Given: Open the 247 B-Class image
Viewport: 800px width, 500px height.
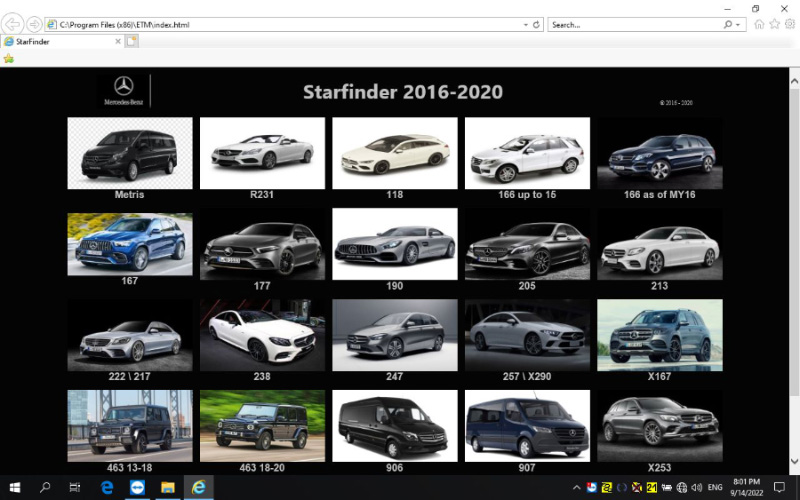Looking at the screenshot, I should [395, 335].
